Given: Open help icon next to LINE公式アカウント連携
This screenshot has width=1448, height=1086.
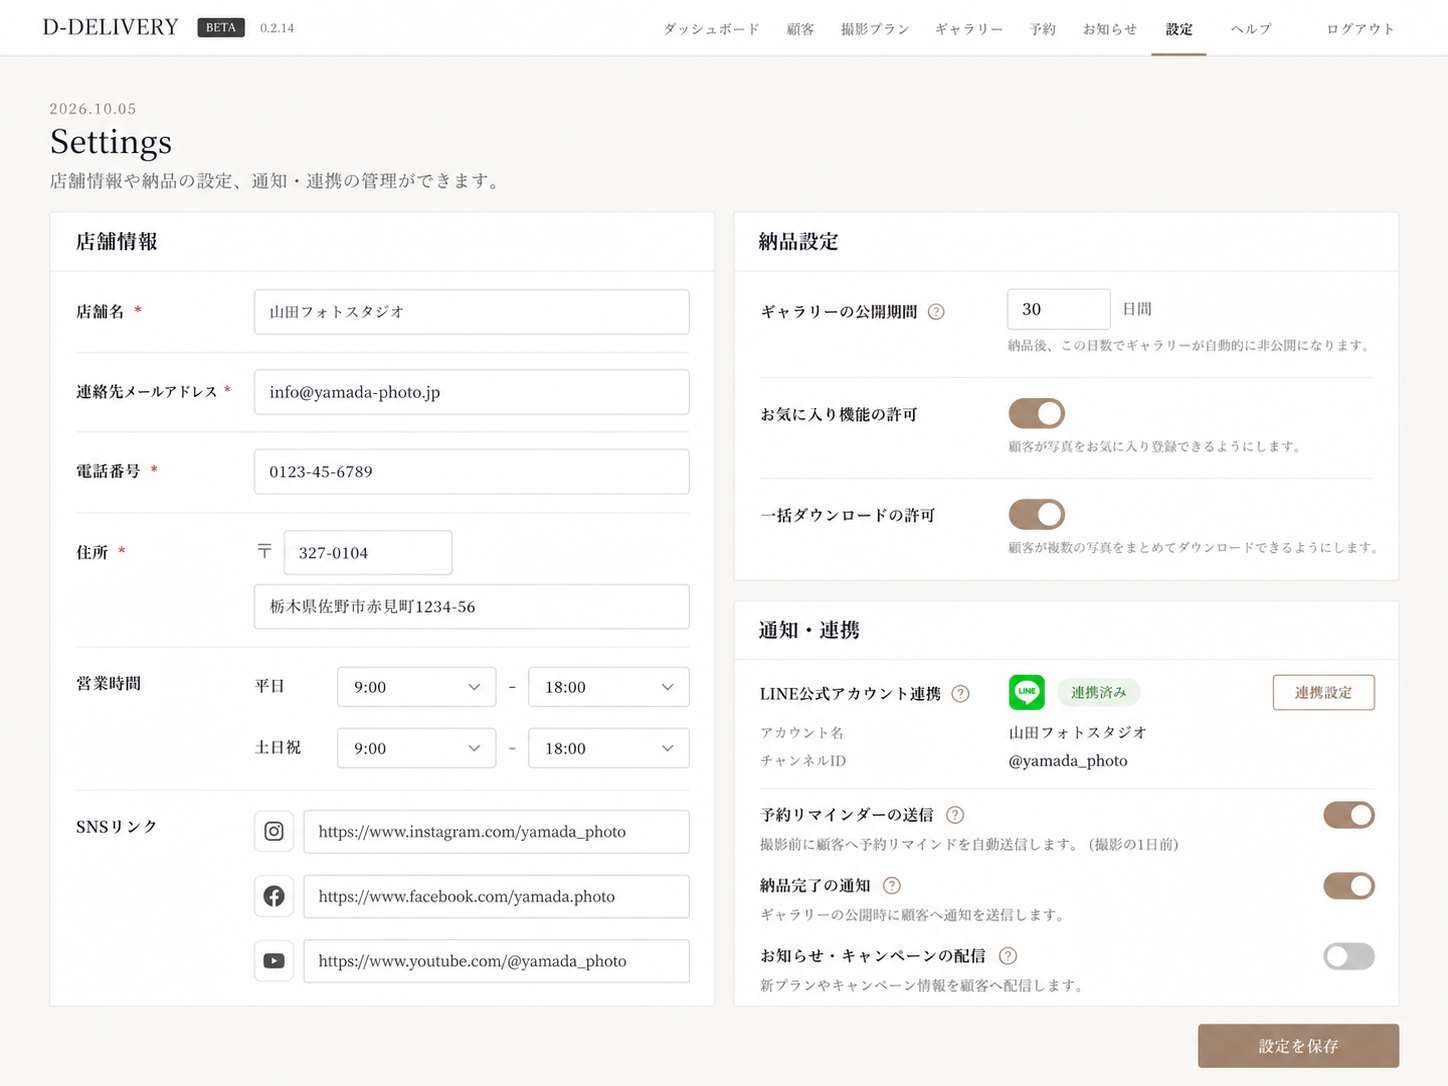Looking at the screenshot, I should coord(960,694).
